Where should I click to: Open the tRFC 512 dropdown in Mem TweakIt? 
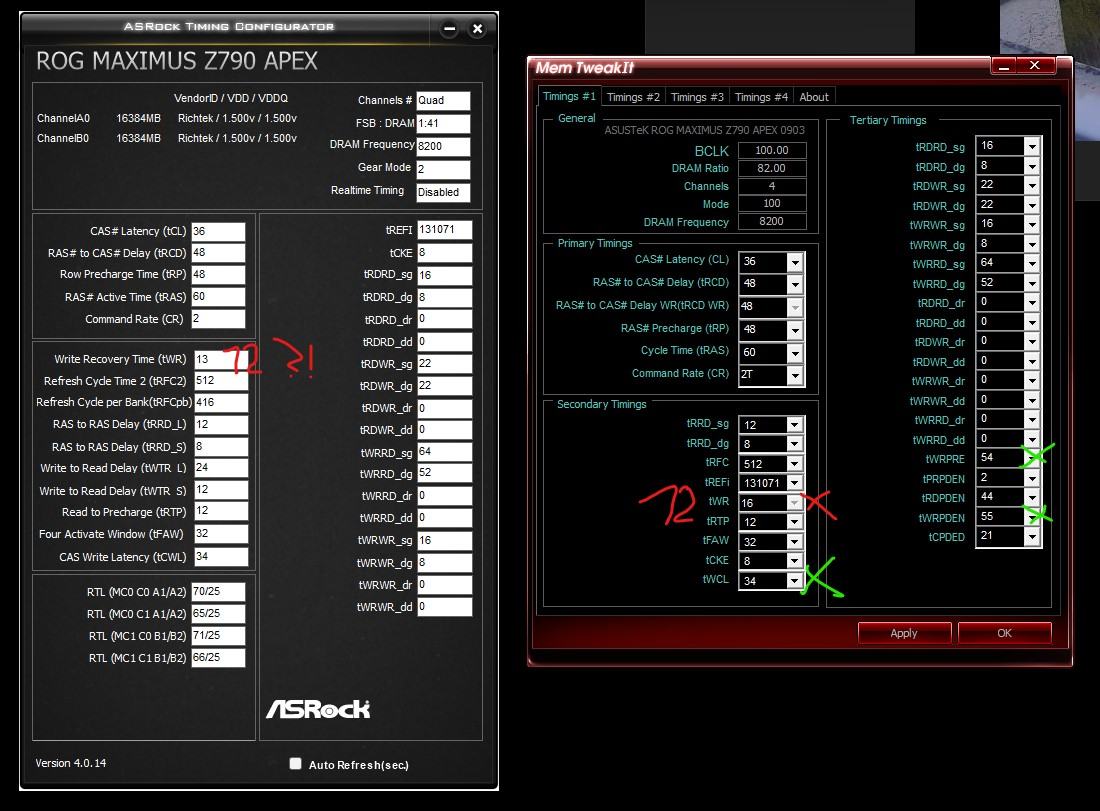(794, 464)
